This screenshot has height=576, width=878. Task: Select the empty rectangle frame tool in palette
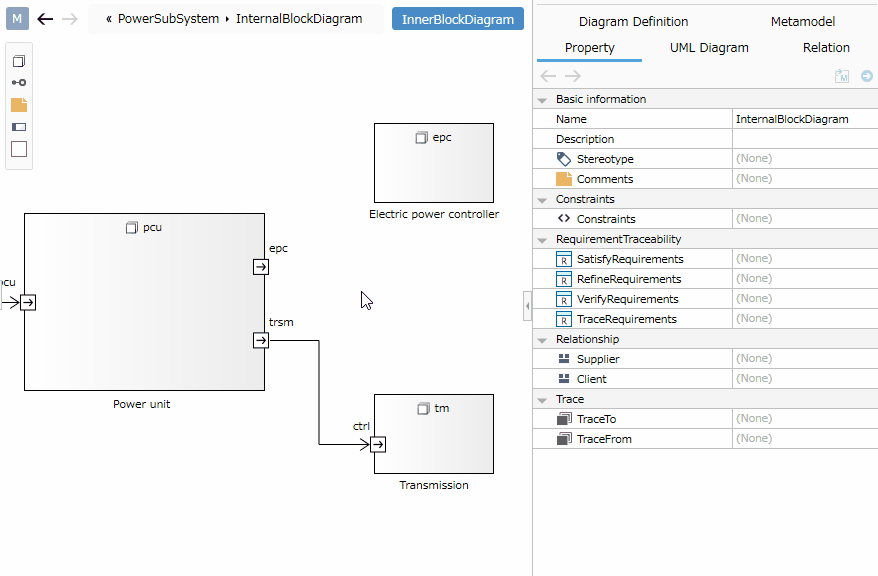point(19,149)
